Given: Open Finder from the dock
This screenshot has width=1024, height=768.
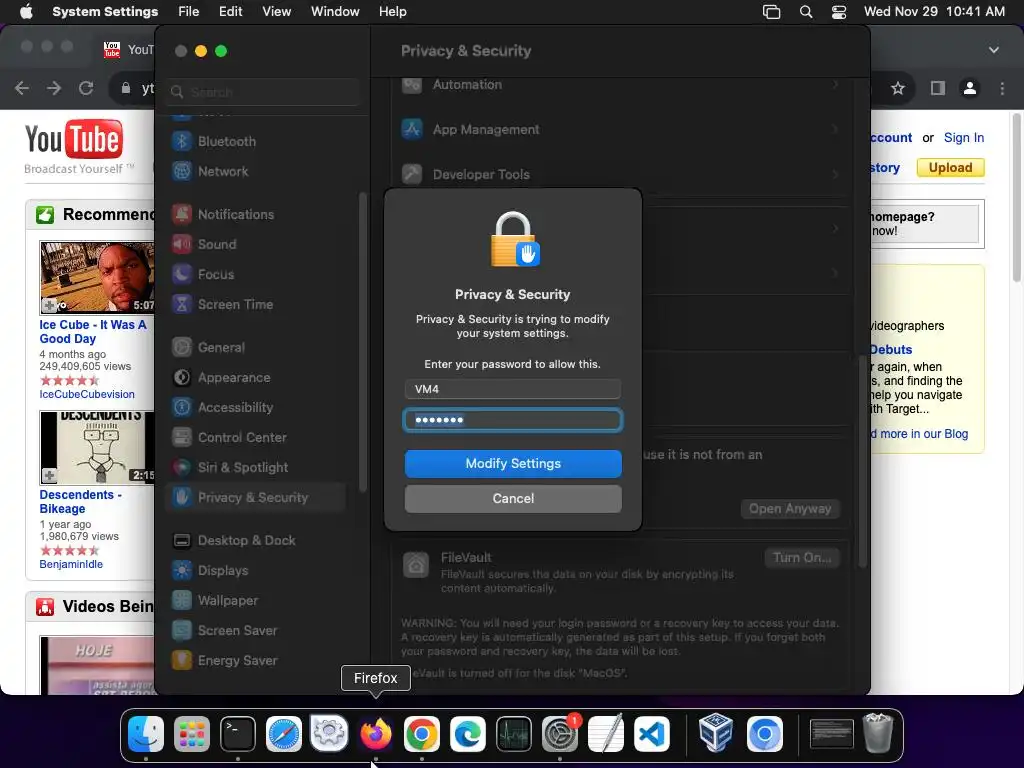Looking at the screenshot, I should [x=146, y=733].
